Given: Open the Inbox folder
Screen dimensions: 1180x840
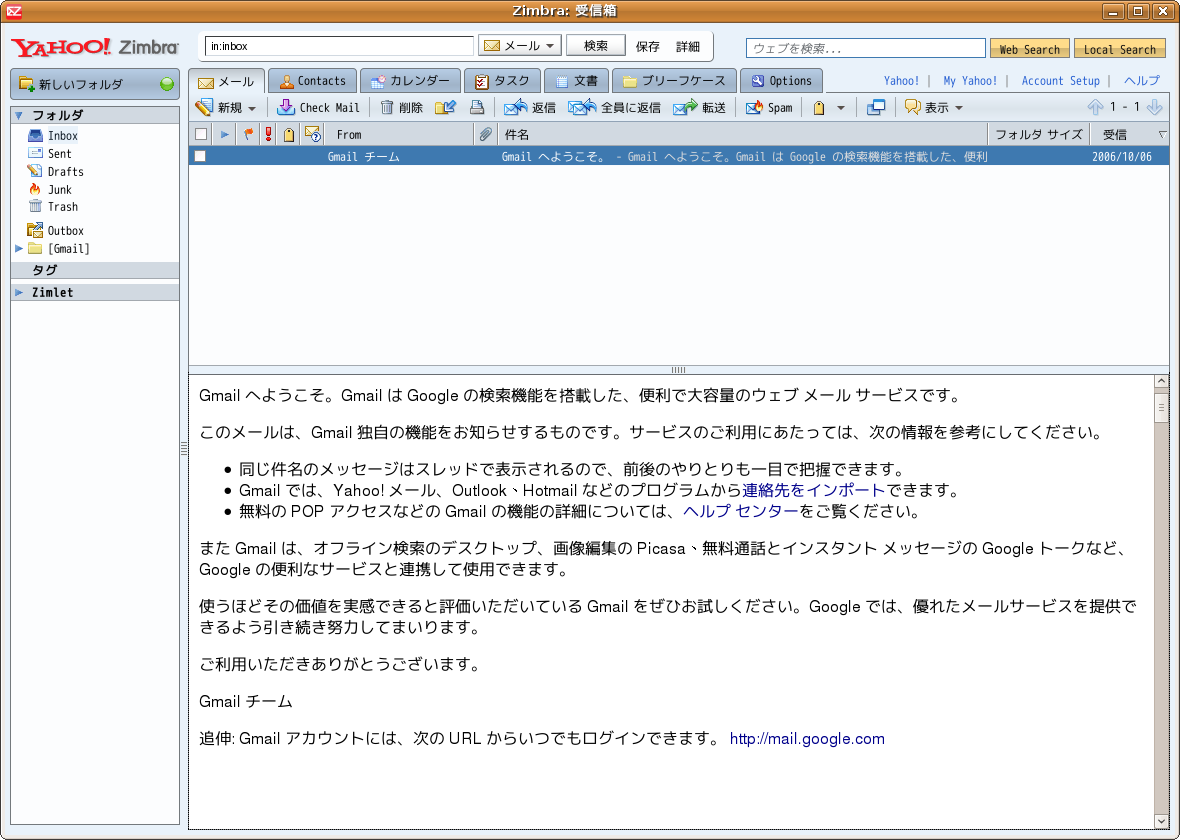Looking at the screenshot, I should point(62,135).
